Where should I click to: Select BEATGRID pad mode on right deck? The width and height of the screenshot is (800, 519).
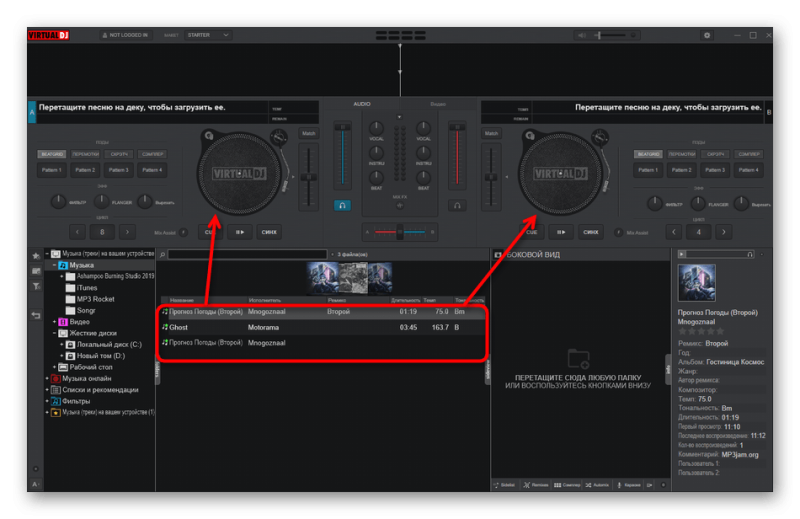point(648,154)
